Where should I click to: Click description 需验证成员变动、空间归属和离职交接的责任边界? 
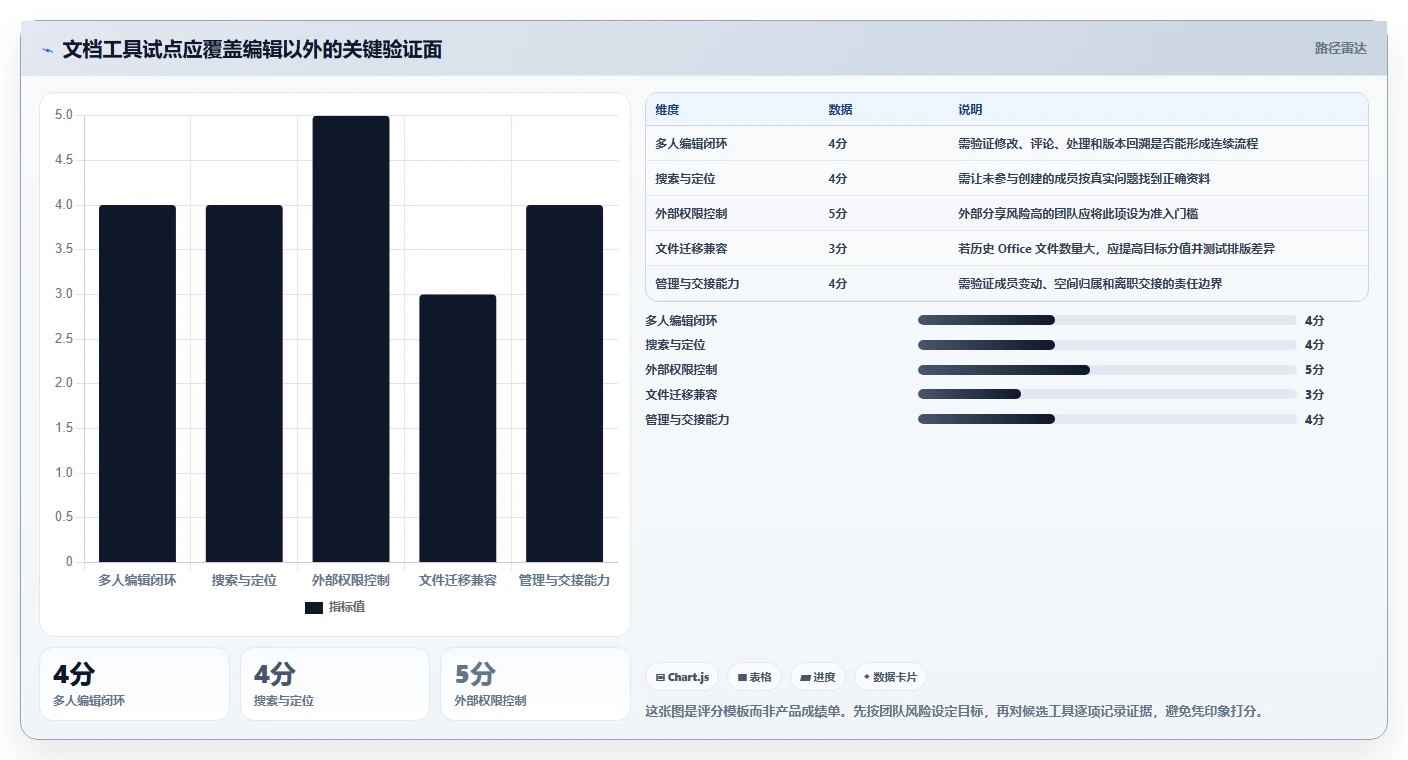(x=1090, y=284)
